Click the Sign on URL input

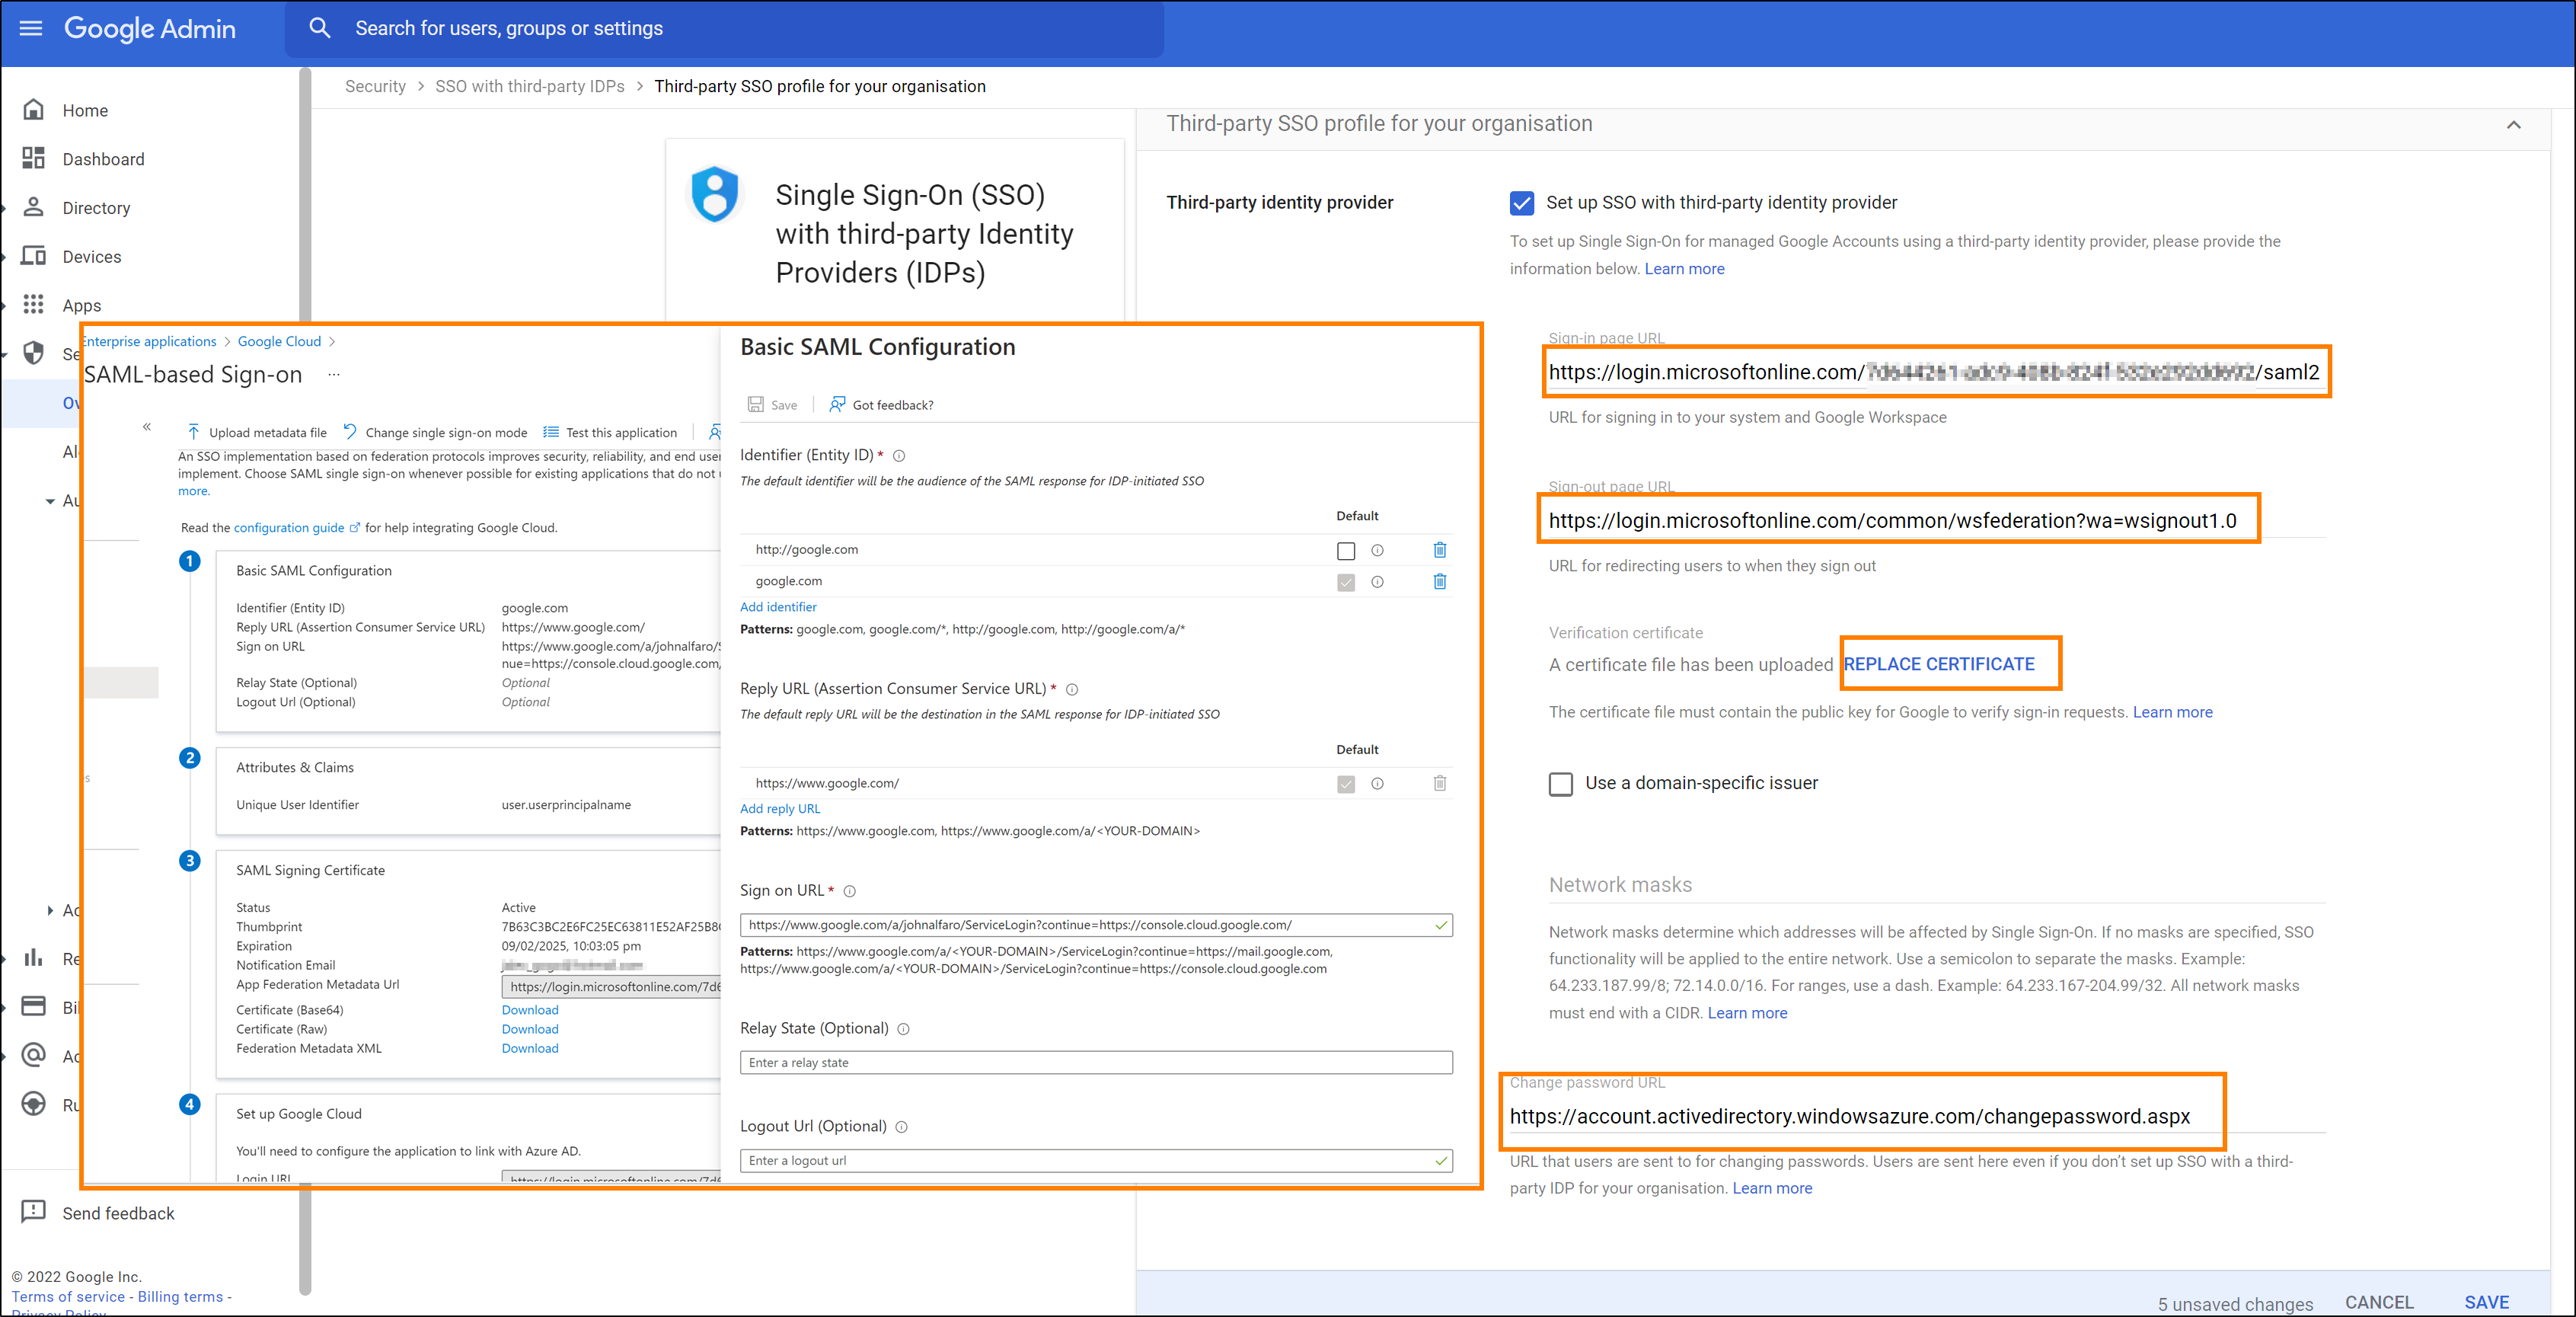click(x=1095, y=925)
